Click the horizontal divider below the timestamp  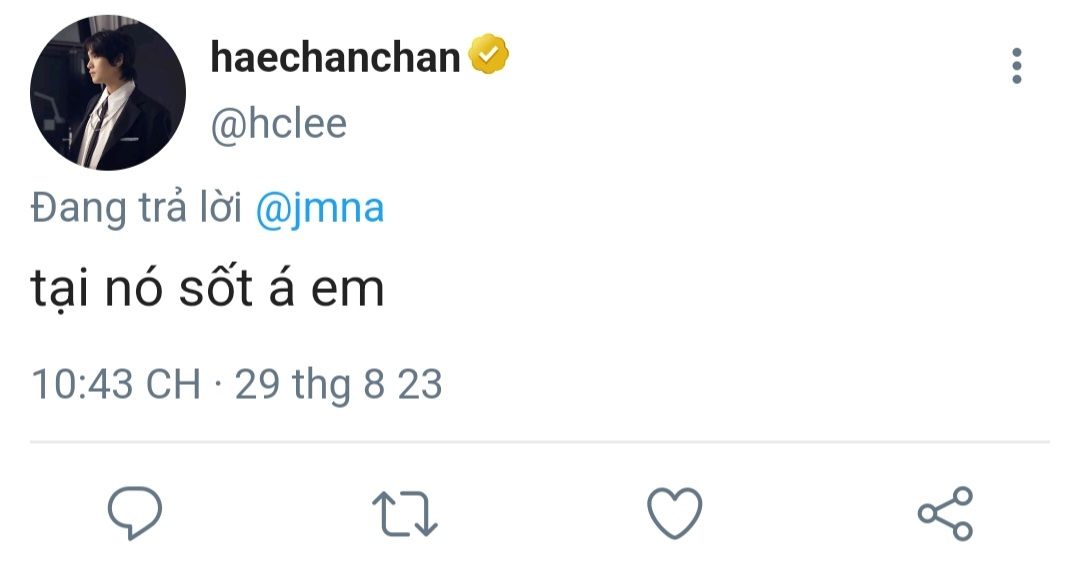point(540,442)
